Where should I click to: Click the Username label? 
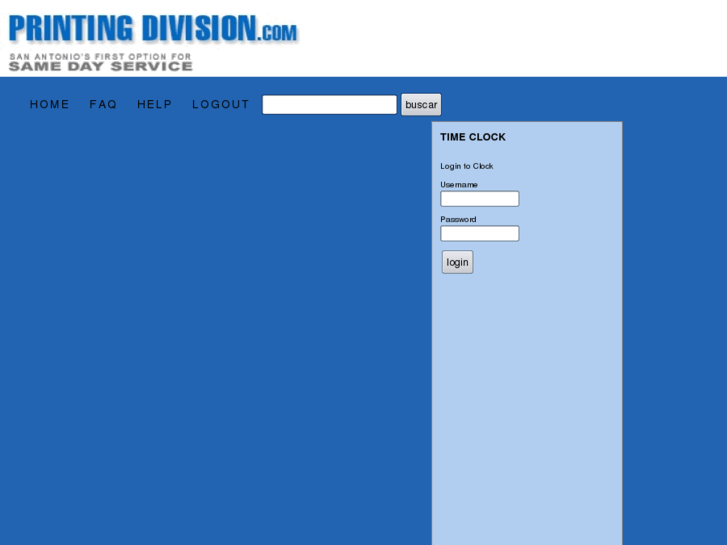(x=459, y=185)
